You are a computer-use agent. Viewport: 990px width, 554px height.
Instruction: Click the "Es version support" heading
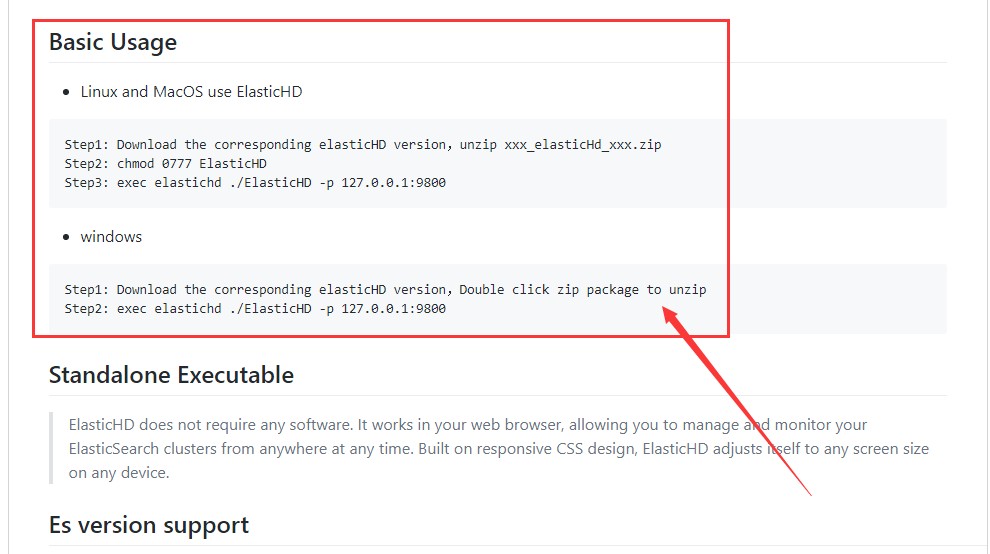(149, 525)
